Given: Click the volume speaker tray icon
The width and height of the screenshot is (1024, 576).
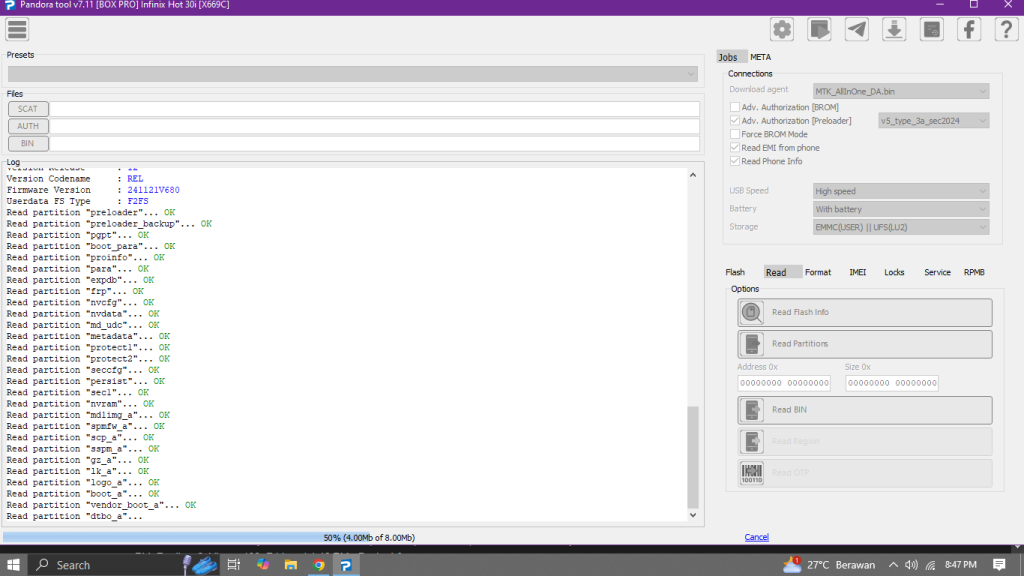Looking at the screenshot, I should click(x=911, y=565).
